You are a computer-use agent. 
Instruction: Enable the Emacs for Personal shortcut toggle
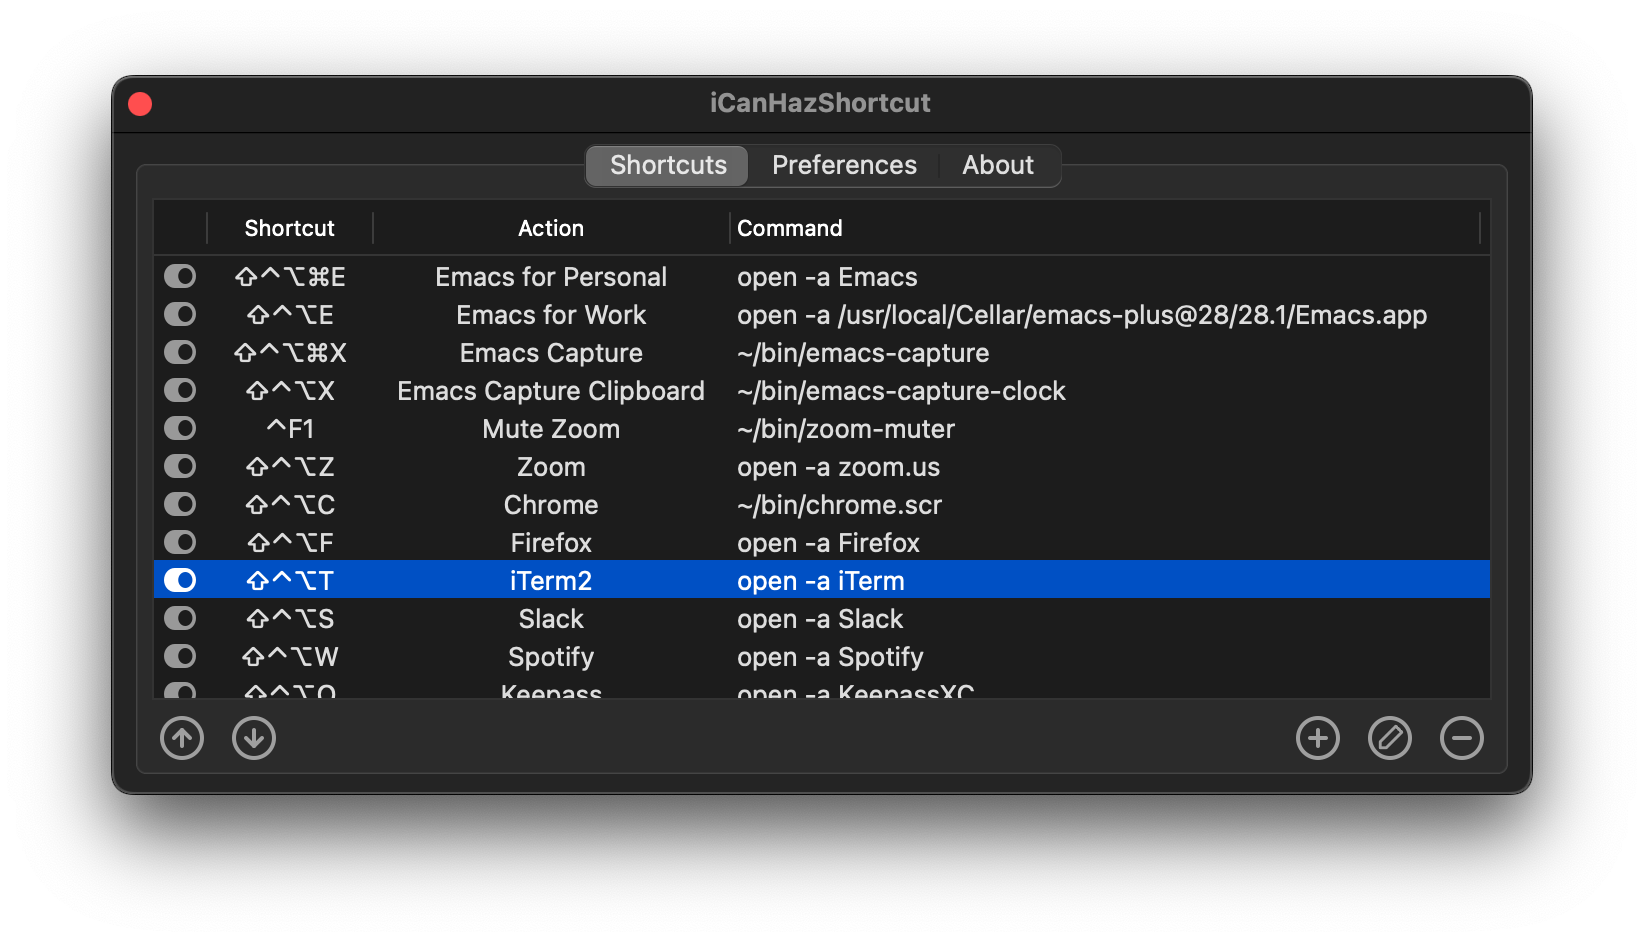click(x=180, y=276)
